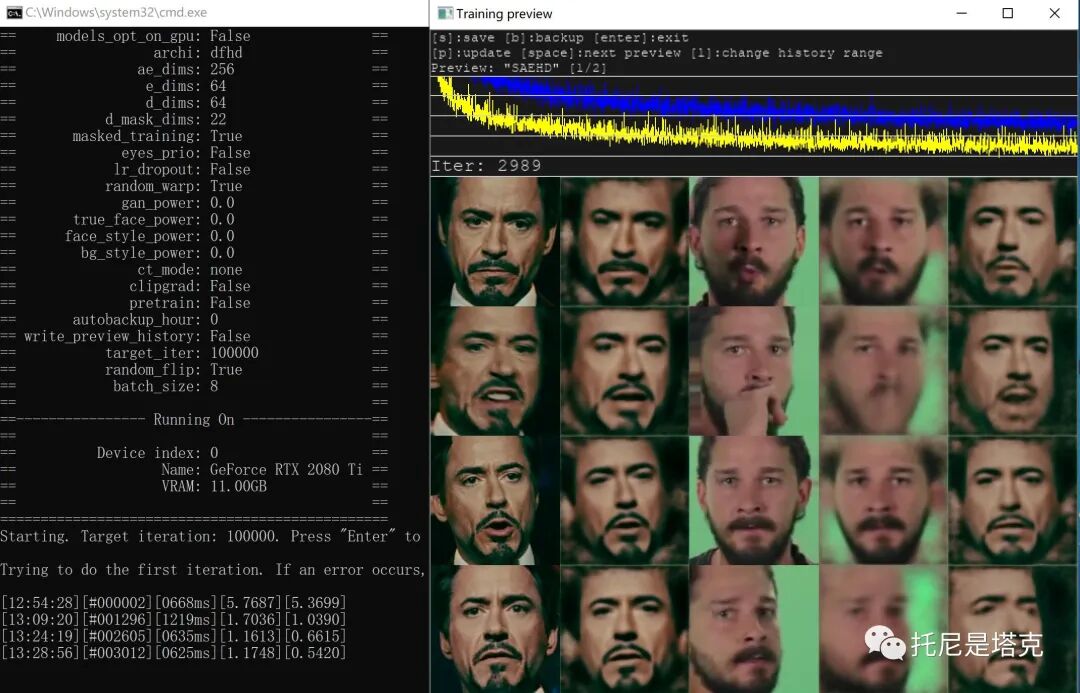
Task: Click the 'e_dims: 64' line
Action: 185,85
